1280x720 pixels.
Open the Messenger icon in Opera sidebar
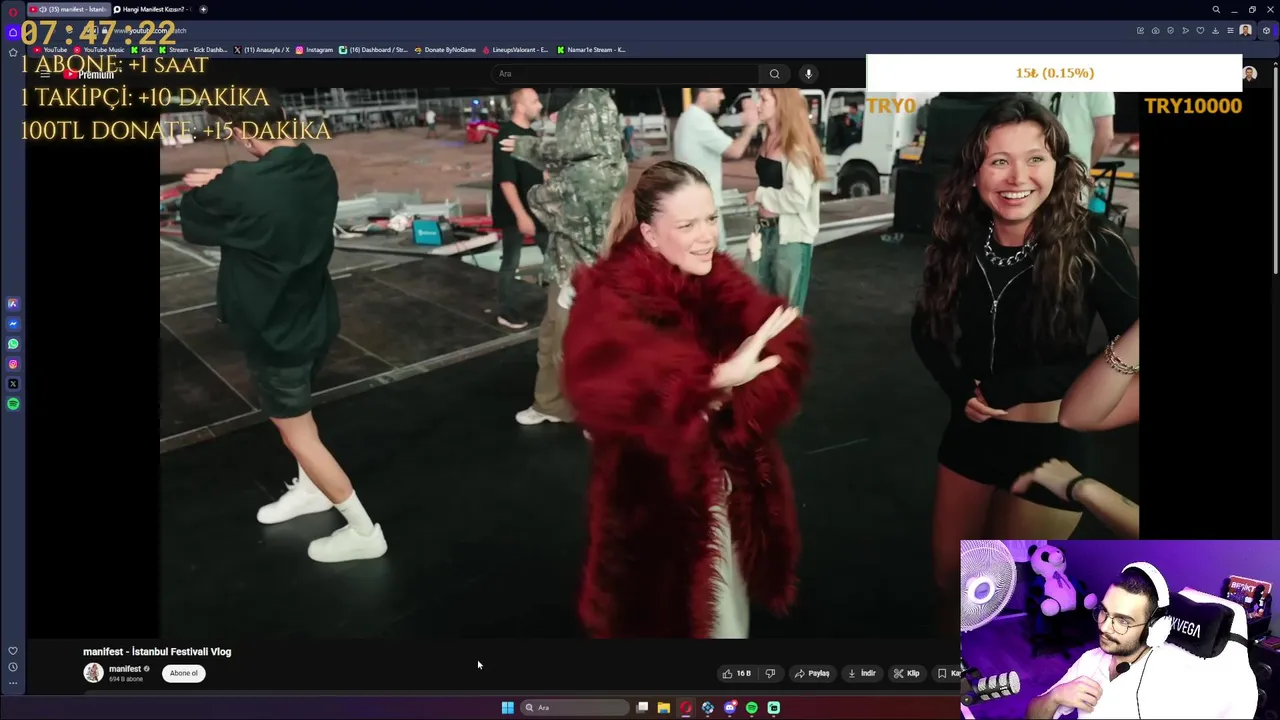(x=13, y=324)
